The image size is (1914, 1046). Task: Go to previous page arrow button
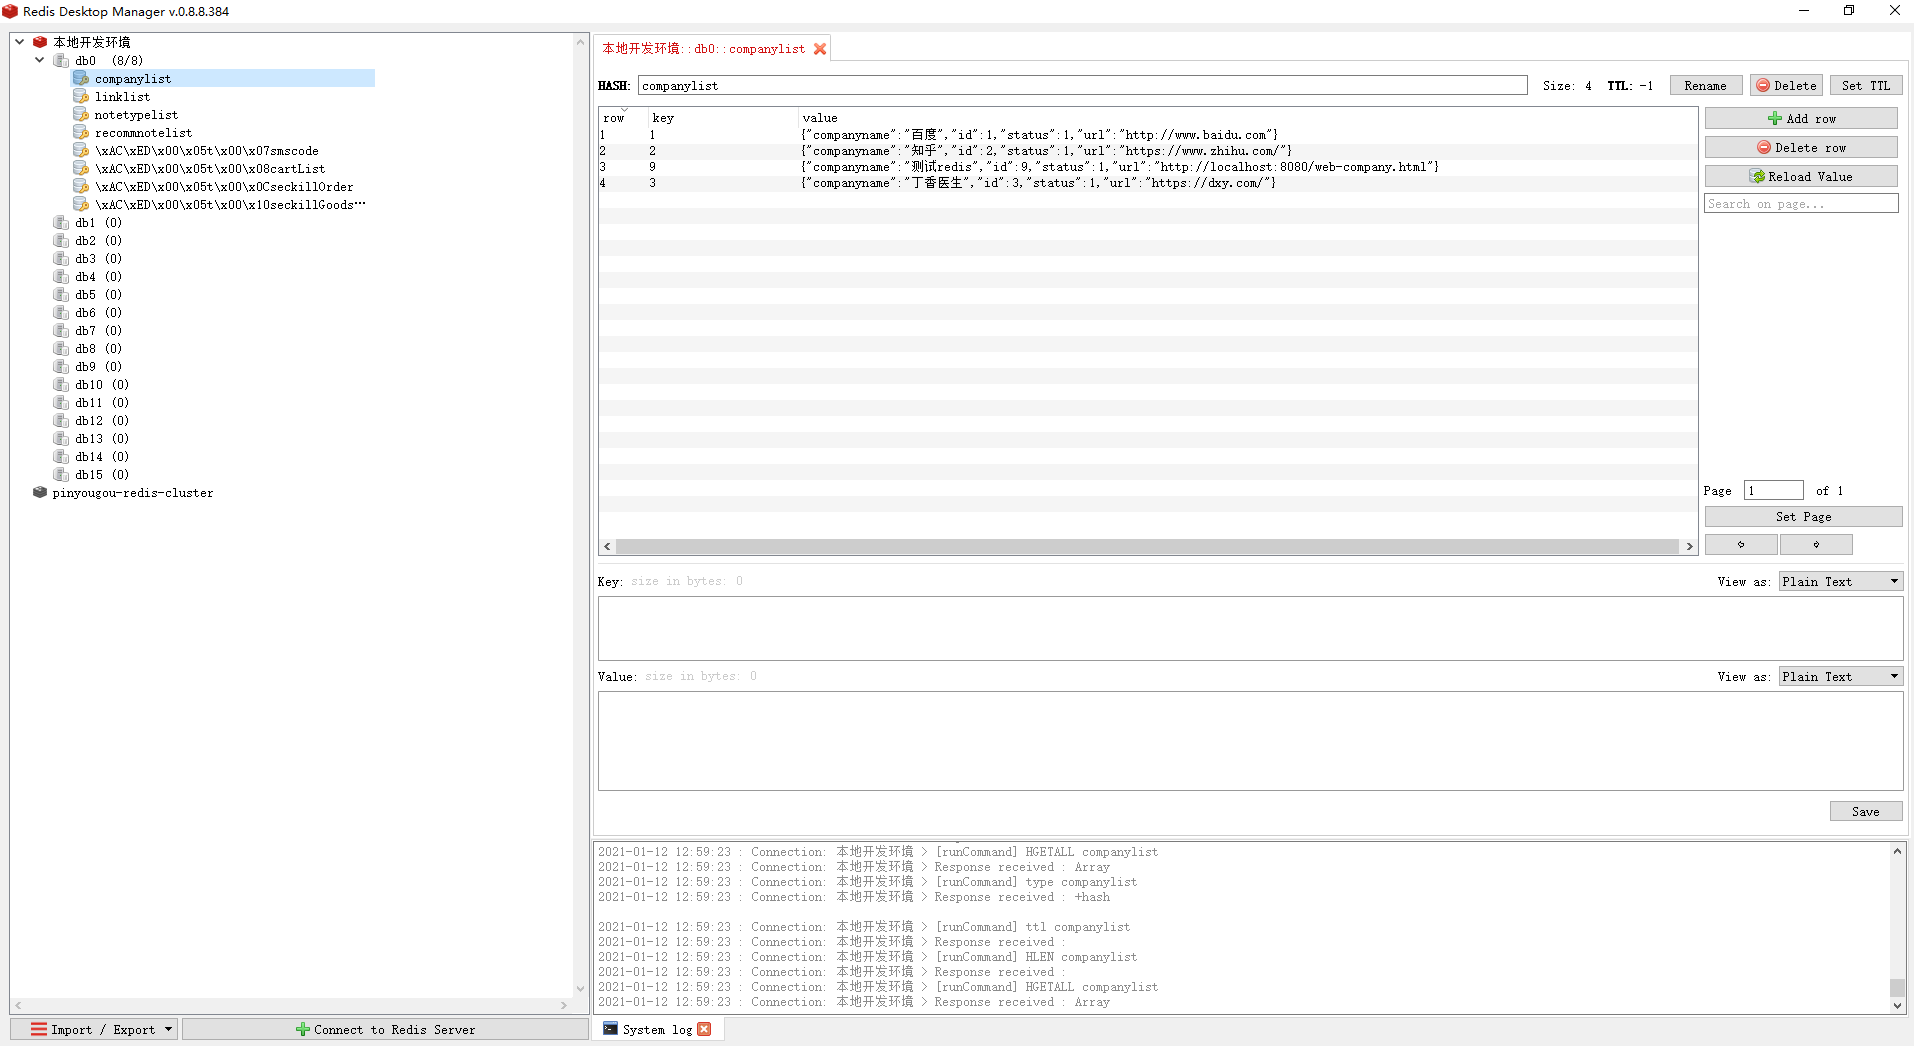coord(1740,544)
